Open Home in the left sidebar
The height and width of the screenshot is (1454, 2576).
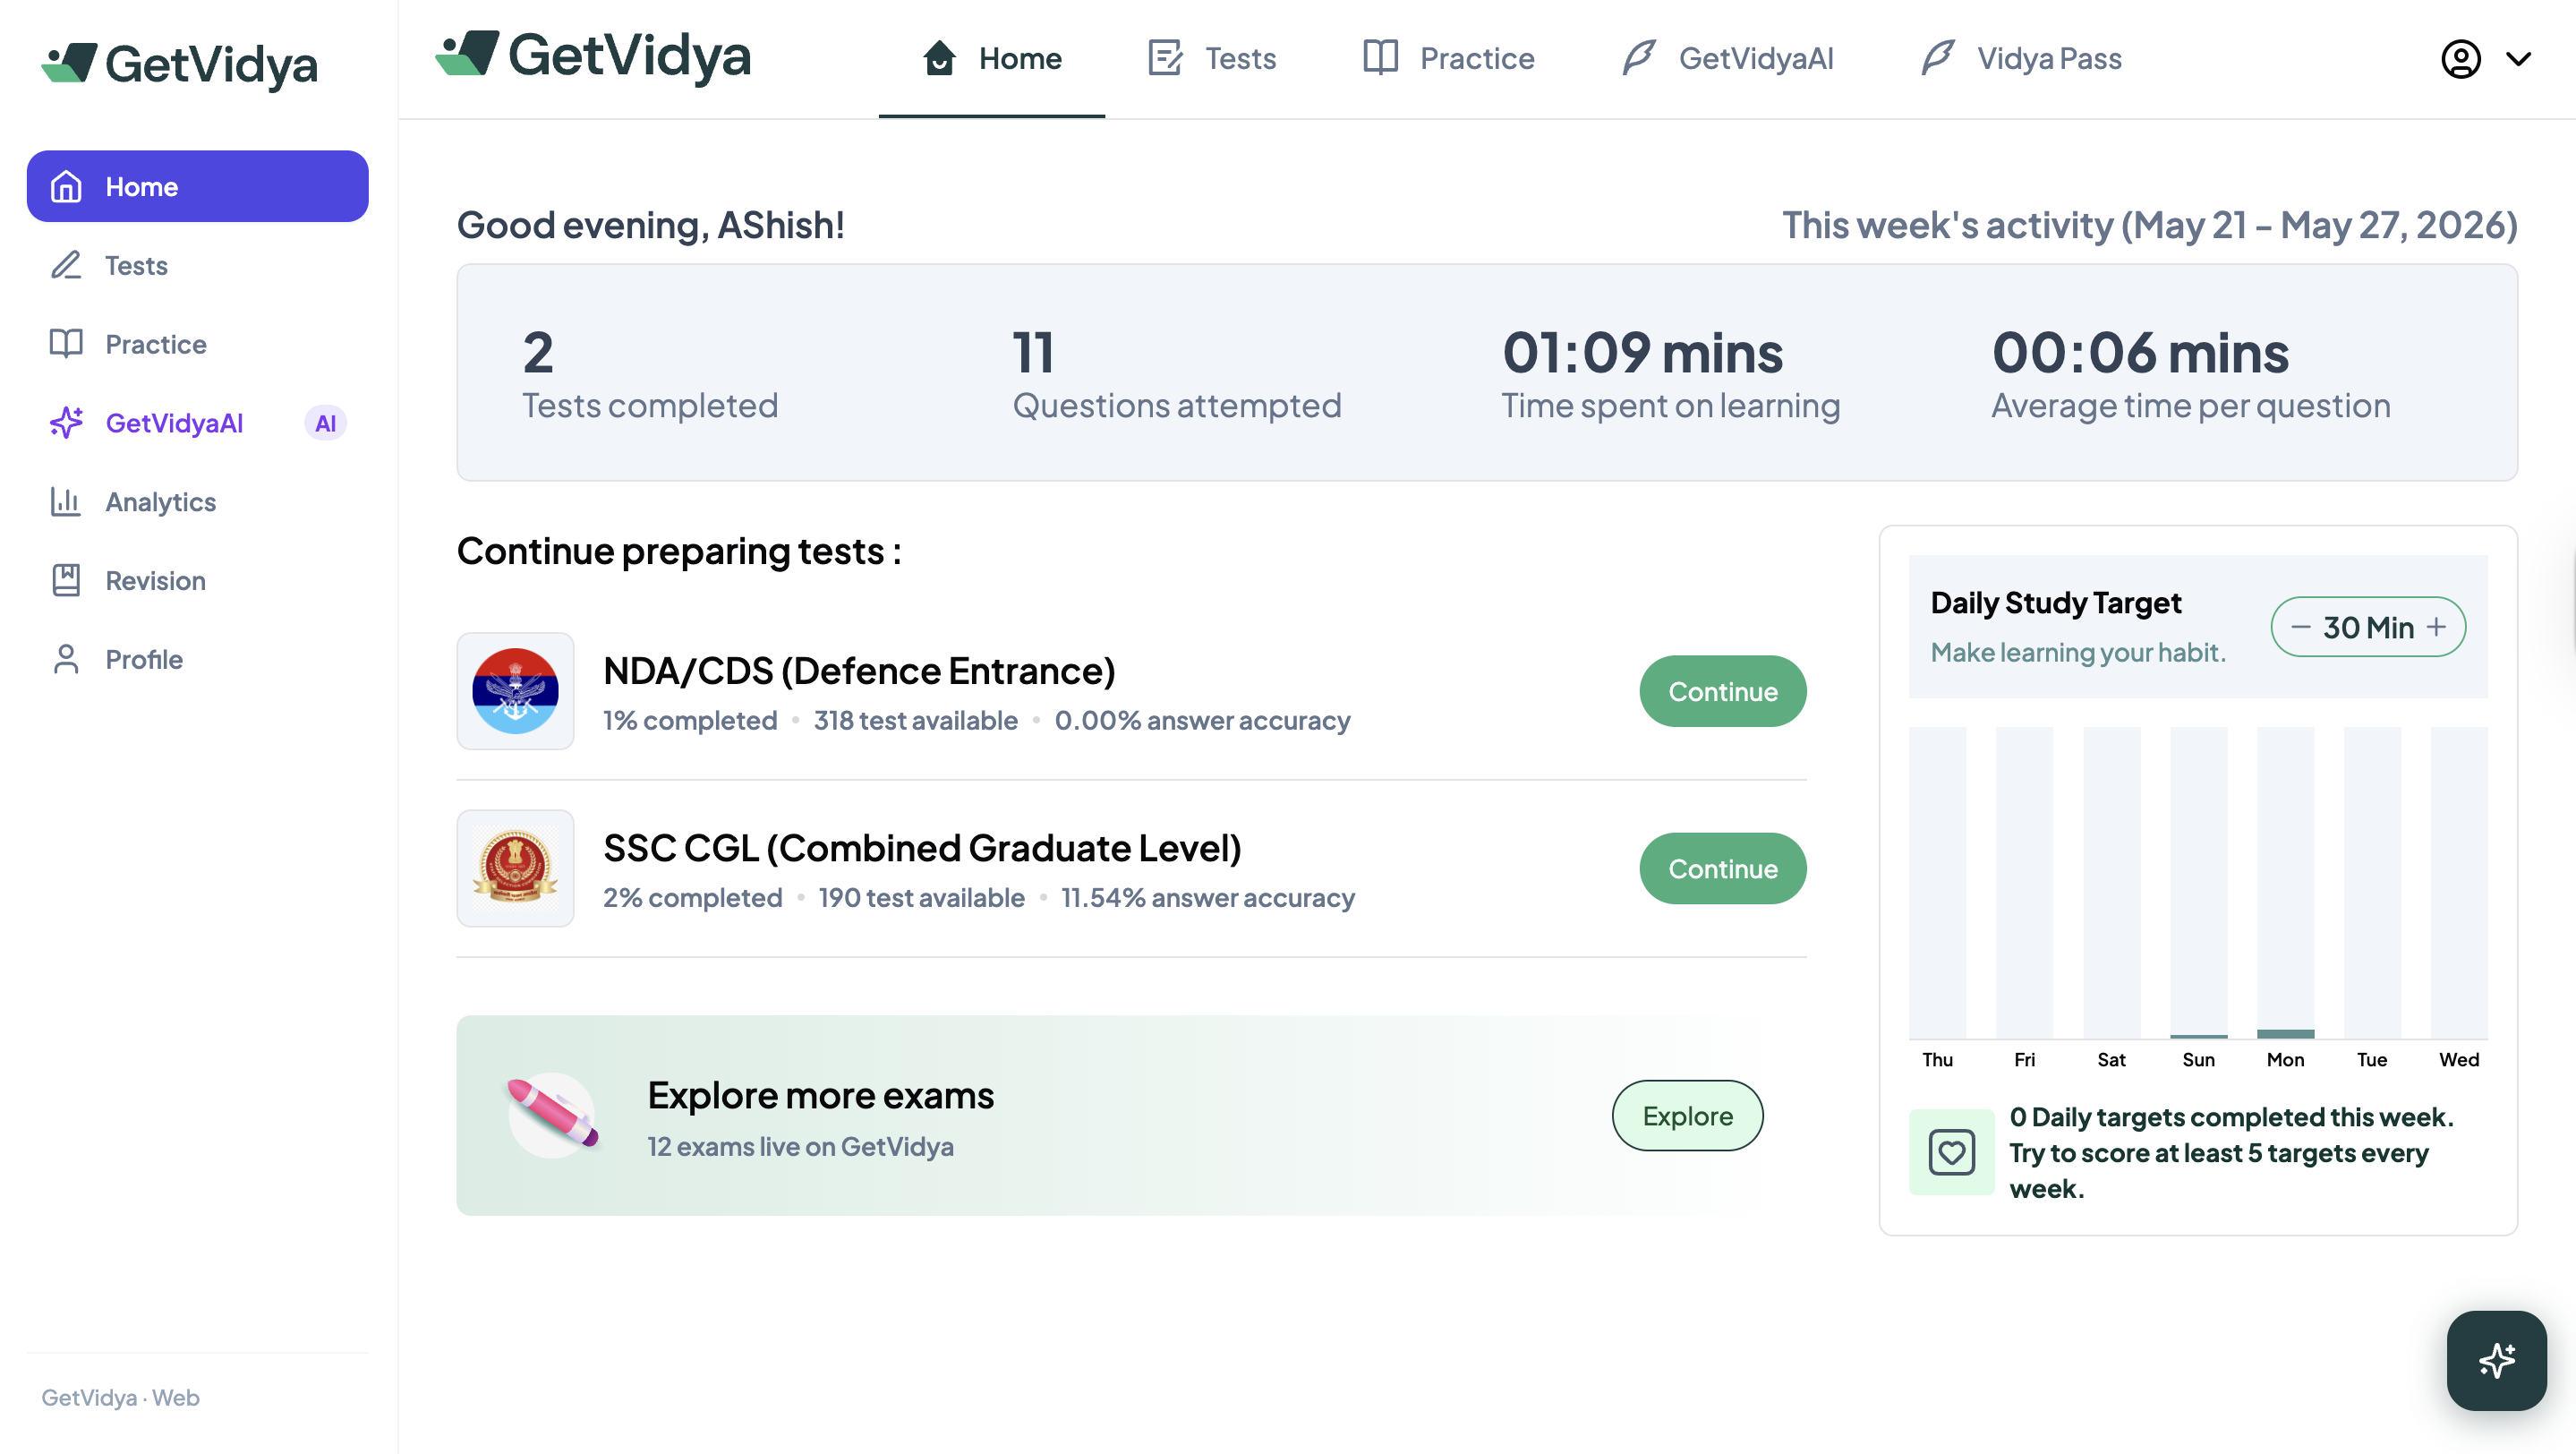pos(197,186)
